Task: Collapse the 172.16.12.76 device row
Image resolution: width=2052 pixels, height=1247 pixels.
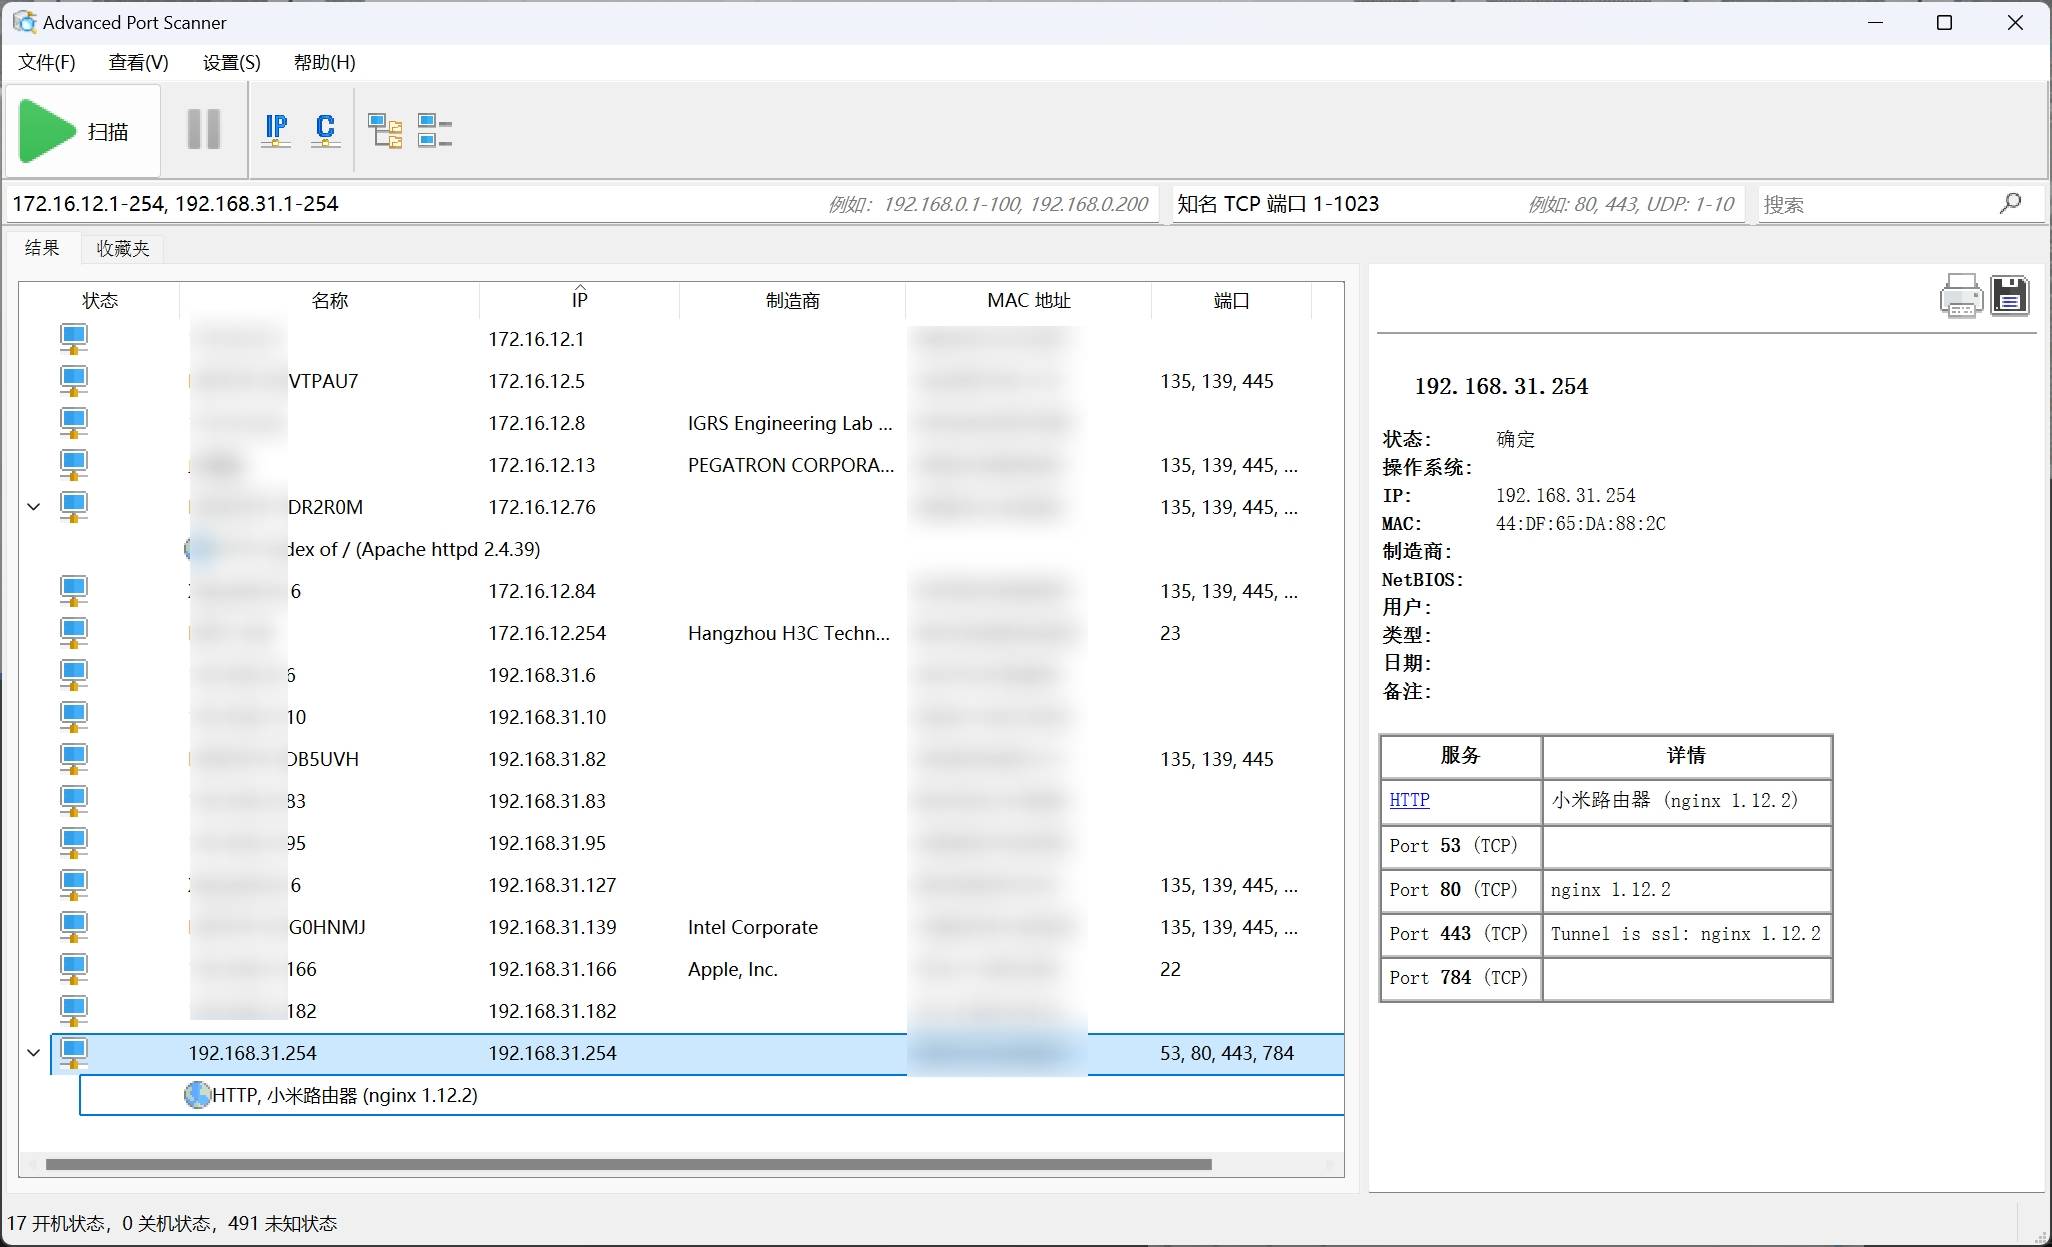Action: pos(34,507)
